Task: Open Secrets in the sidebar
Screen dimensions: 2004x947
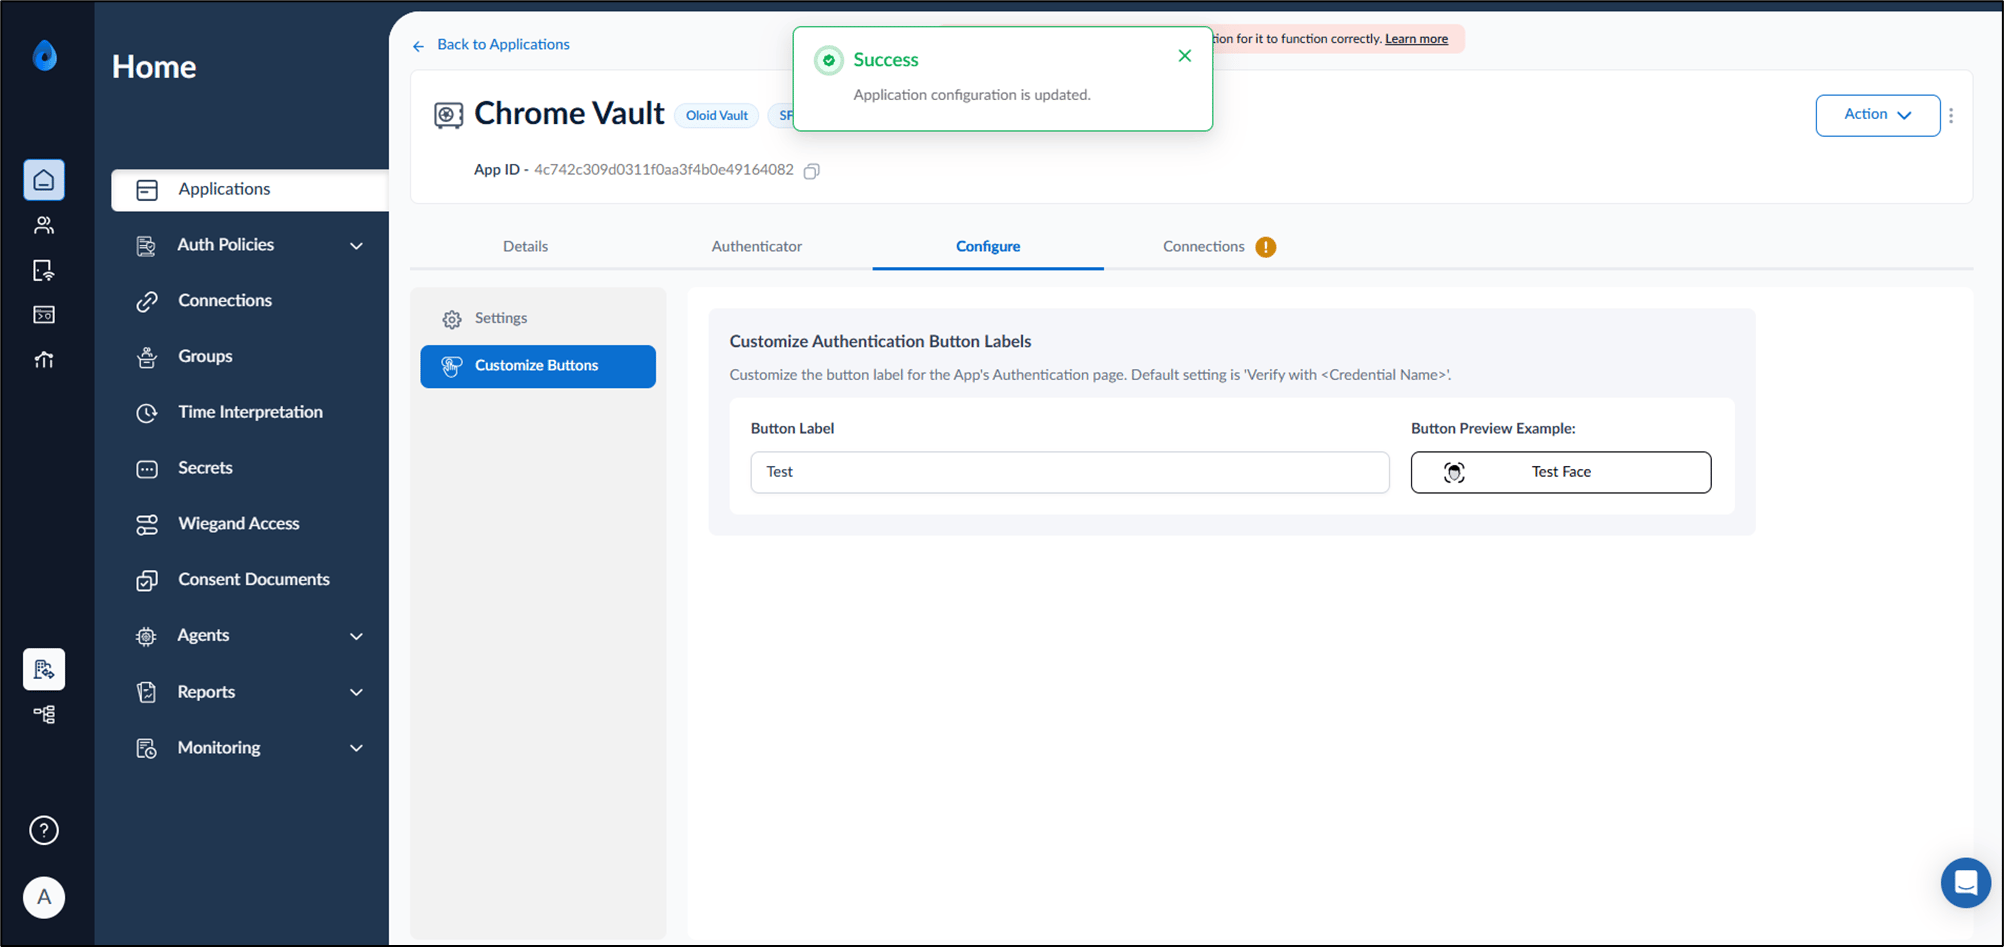Action: (x=249, y=468)
